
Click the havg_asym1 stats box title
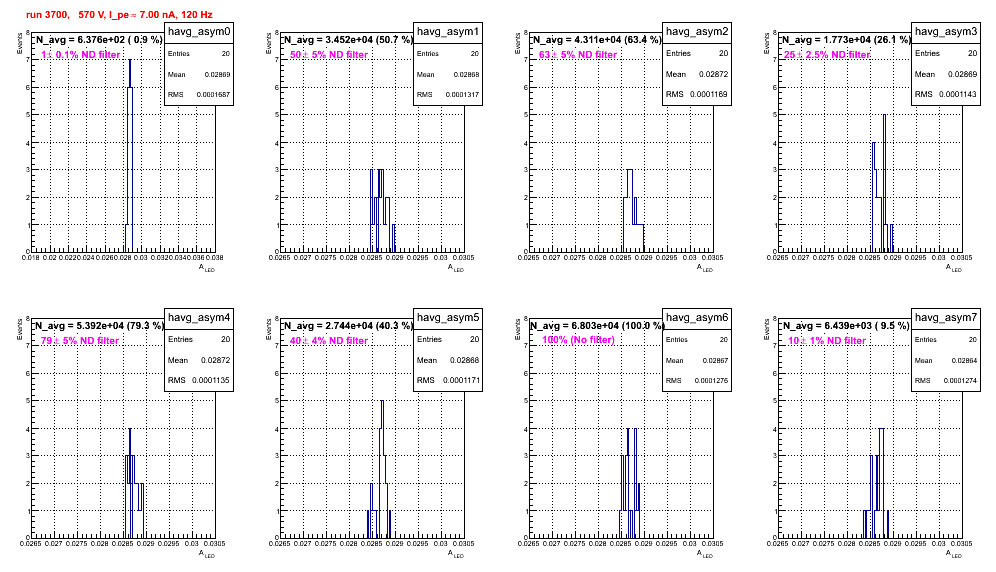[x=448, y=31]
